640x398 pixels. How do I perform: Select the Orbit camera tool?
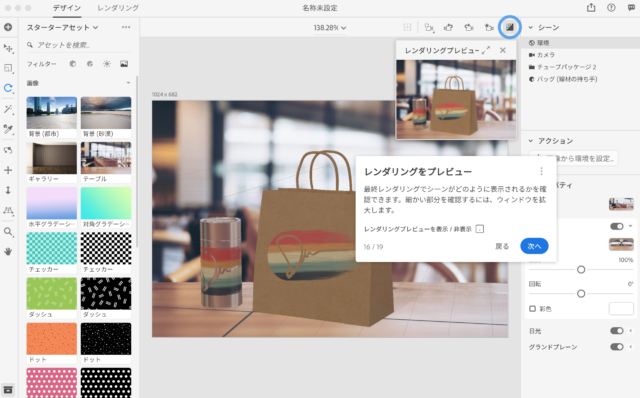8,150
